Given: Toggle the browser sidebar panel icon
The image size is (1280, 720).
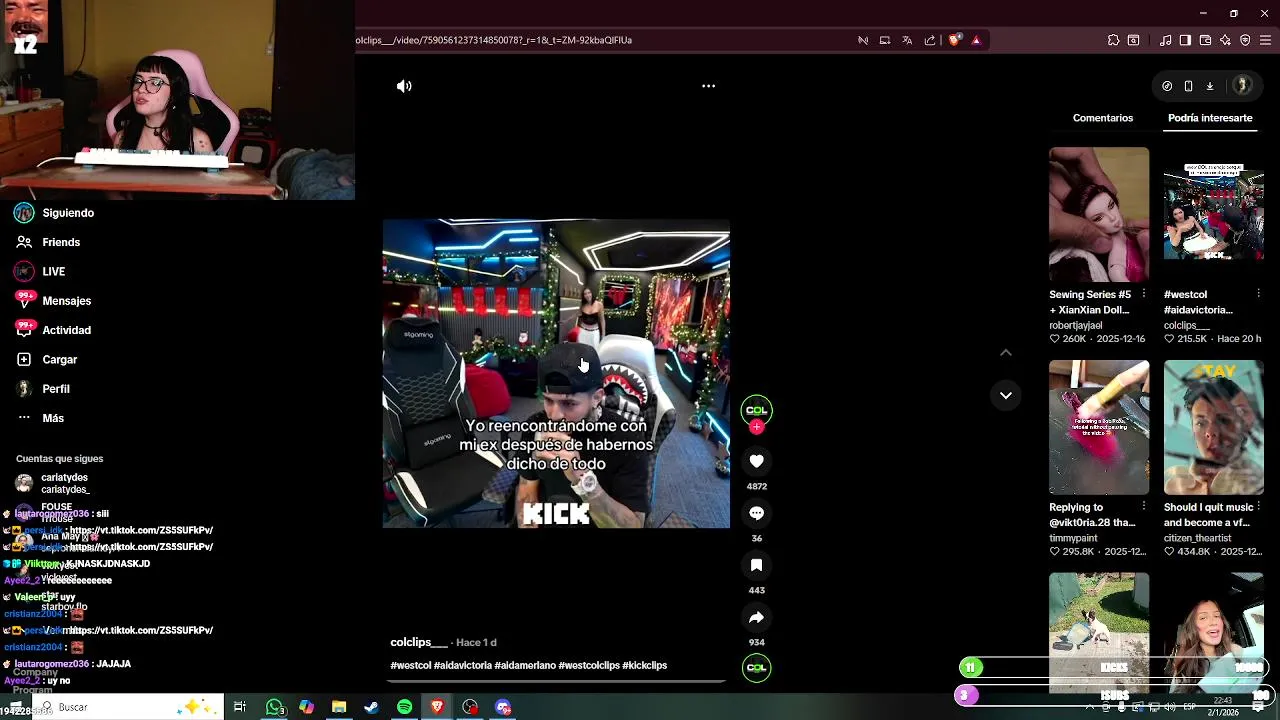Looking at the screenshot, I should [x=1185, y=40].
